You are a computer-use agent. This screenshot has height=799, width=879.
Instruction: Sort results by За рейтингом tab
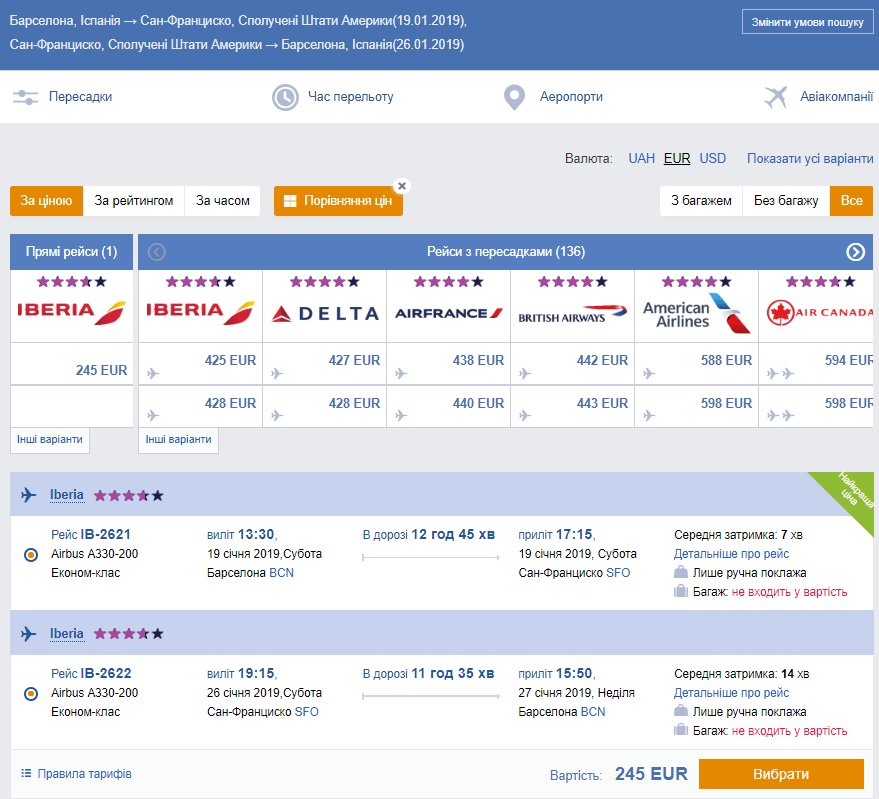coord(134,201)
